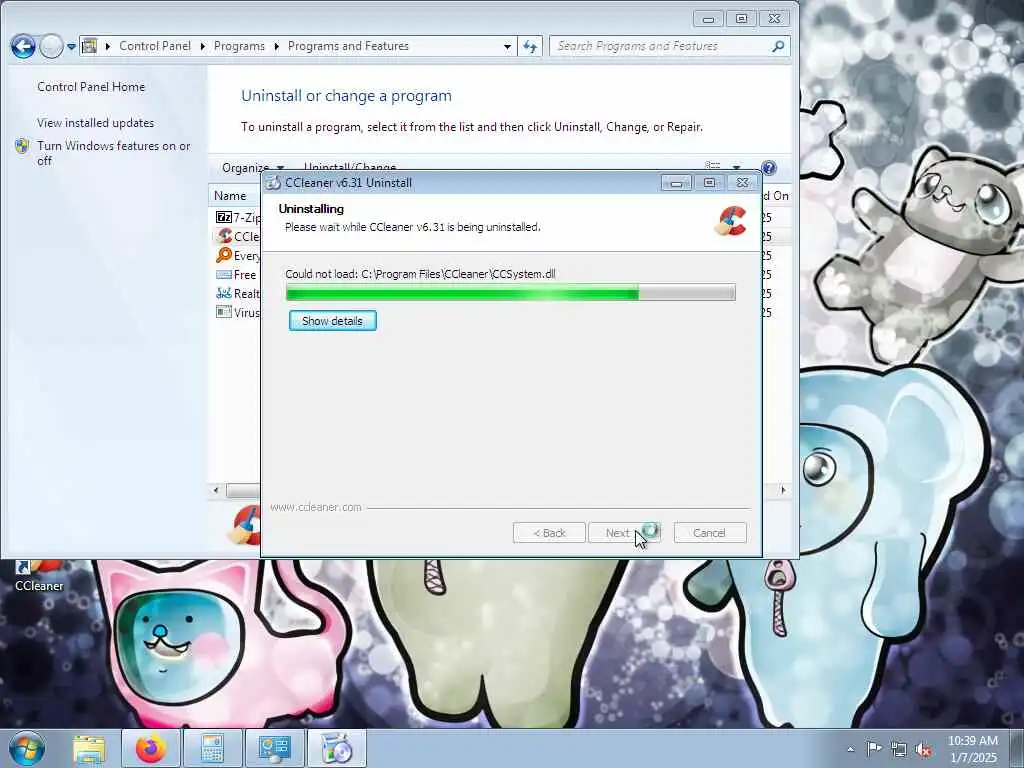The height and width of the screenshot is (768, 1024).
Task: Expand arrow after Programs breadcrumb
Action: tap(276, 46)
